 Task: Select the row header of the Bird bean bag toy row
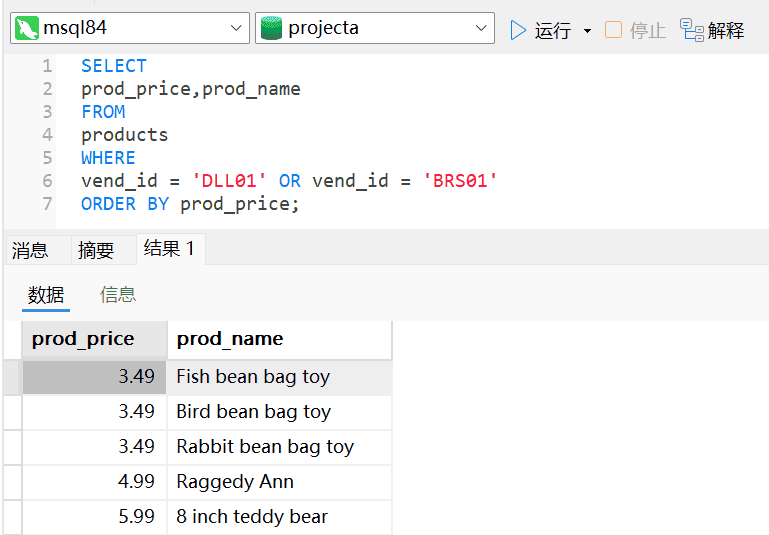(12, 412)
